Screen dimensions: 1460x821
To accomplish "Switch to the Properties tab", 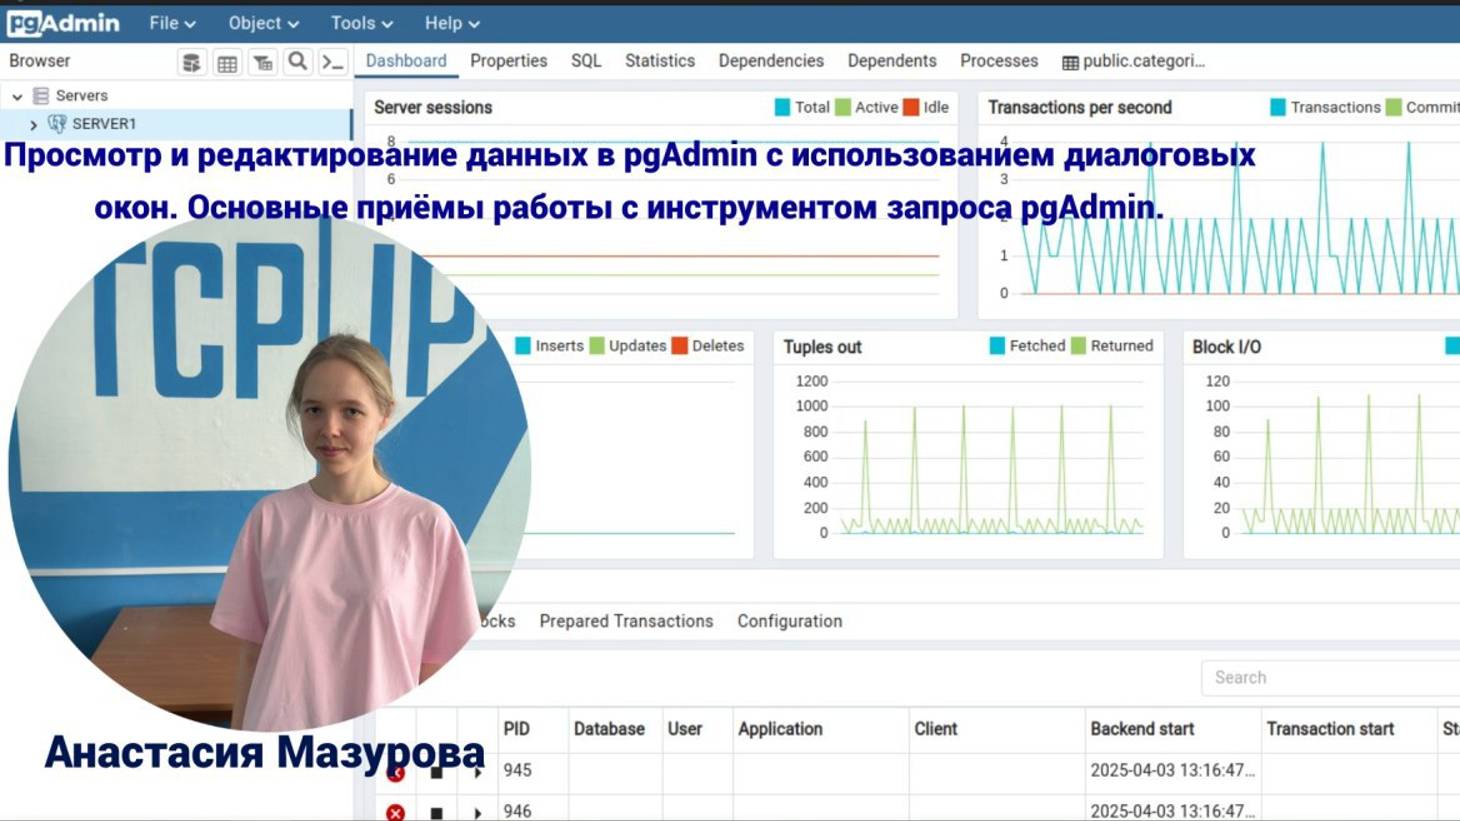I will 508,61.
